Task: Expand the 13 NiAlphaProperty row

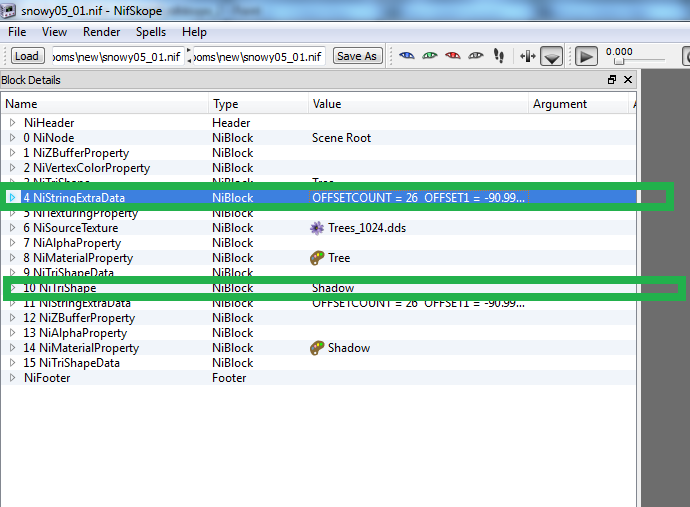Action: coord(13,333)
